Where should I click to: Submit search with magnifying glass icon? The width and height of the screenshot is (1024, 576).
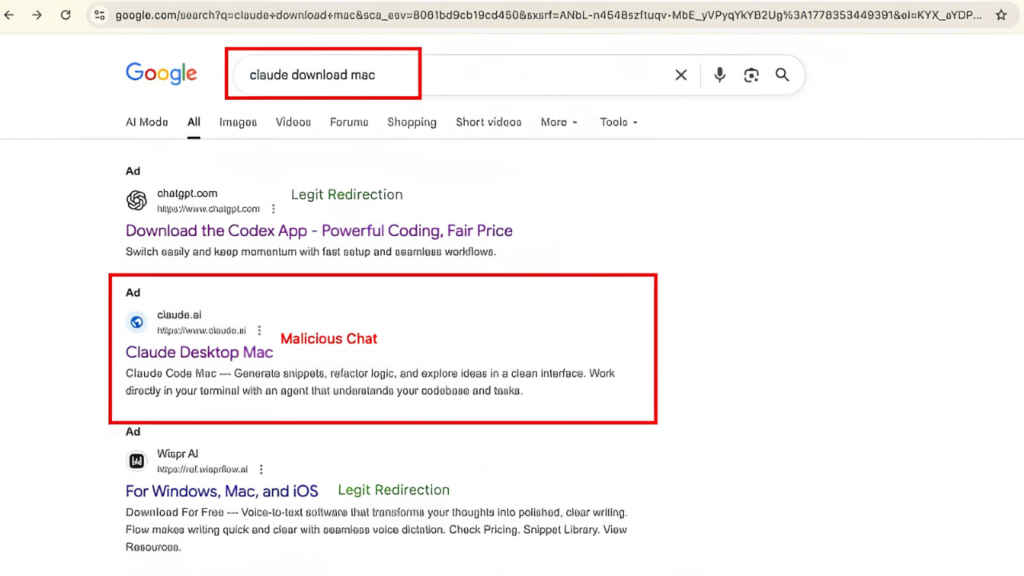tap(782, 75)
